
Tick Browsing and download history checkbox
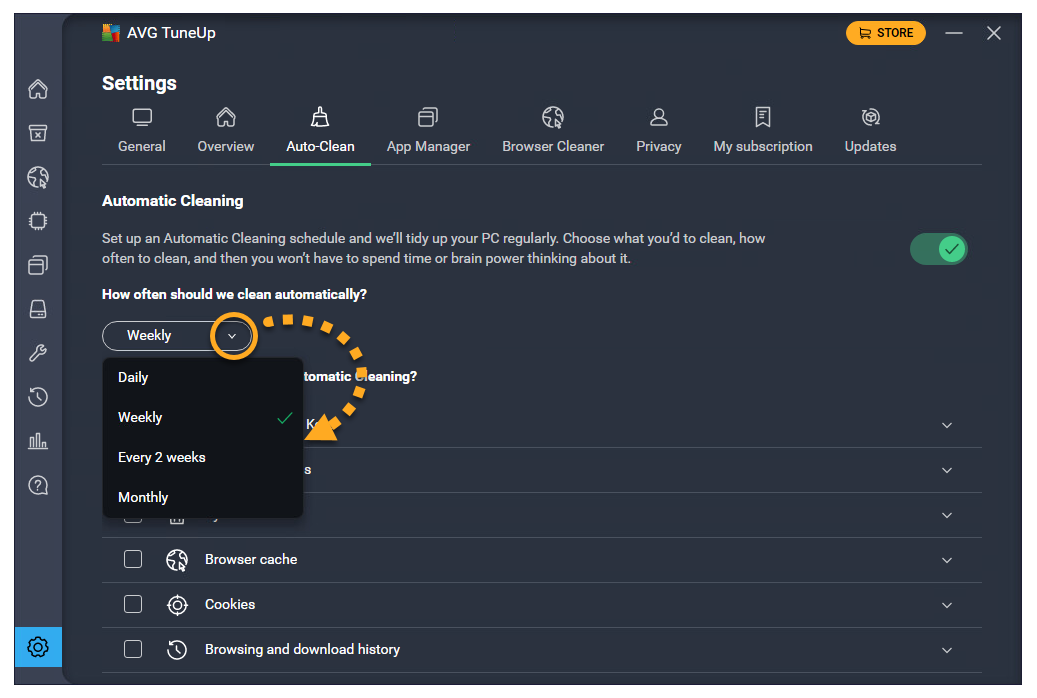[x=133, y=649]
